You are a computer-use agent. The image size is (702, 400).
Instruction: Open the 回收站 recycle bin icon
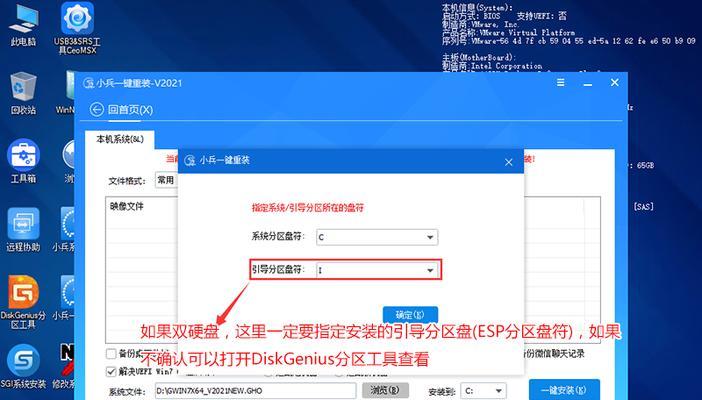pos(23,93)
